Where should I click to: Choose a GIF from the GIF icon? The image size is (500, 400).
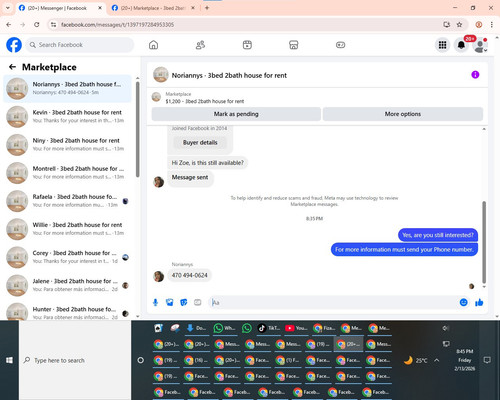coord(198,302)
